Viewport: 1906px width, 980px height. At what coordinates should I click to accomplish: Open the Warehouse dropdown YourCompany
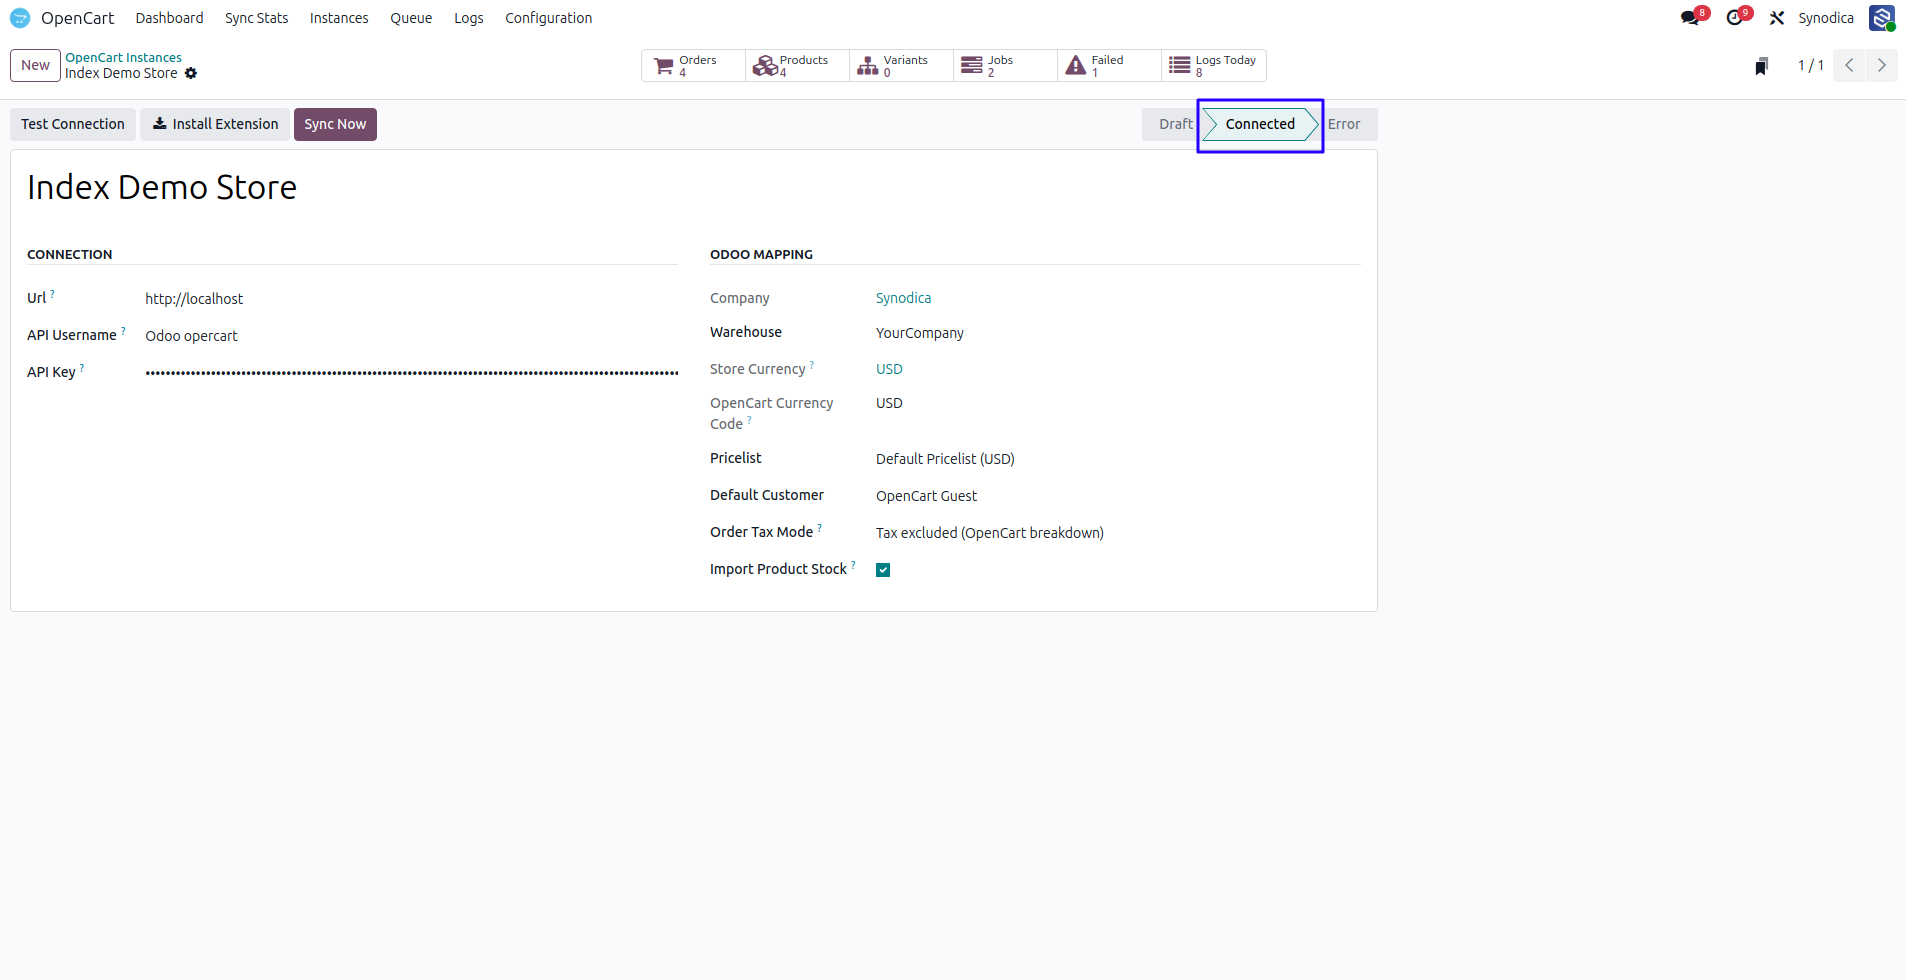point(1118,333)
